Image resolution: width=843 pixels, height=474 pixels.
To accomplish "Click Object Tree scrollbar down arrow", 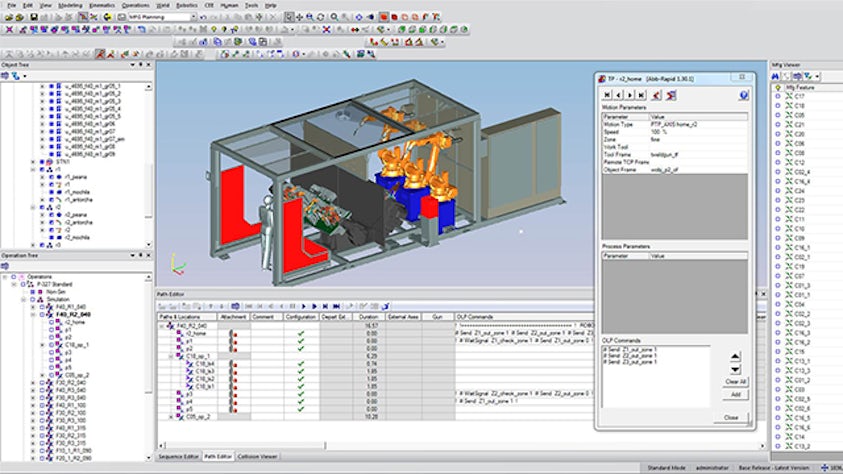I will [148, 245].
